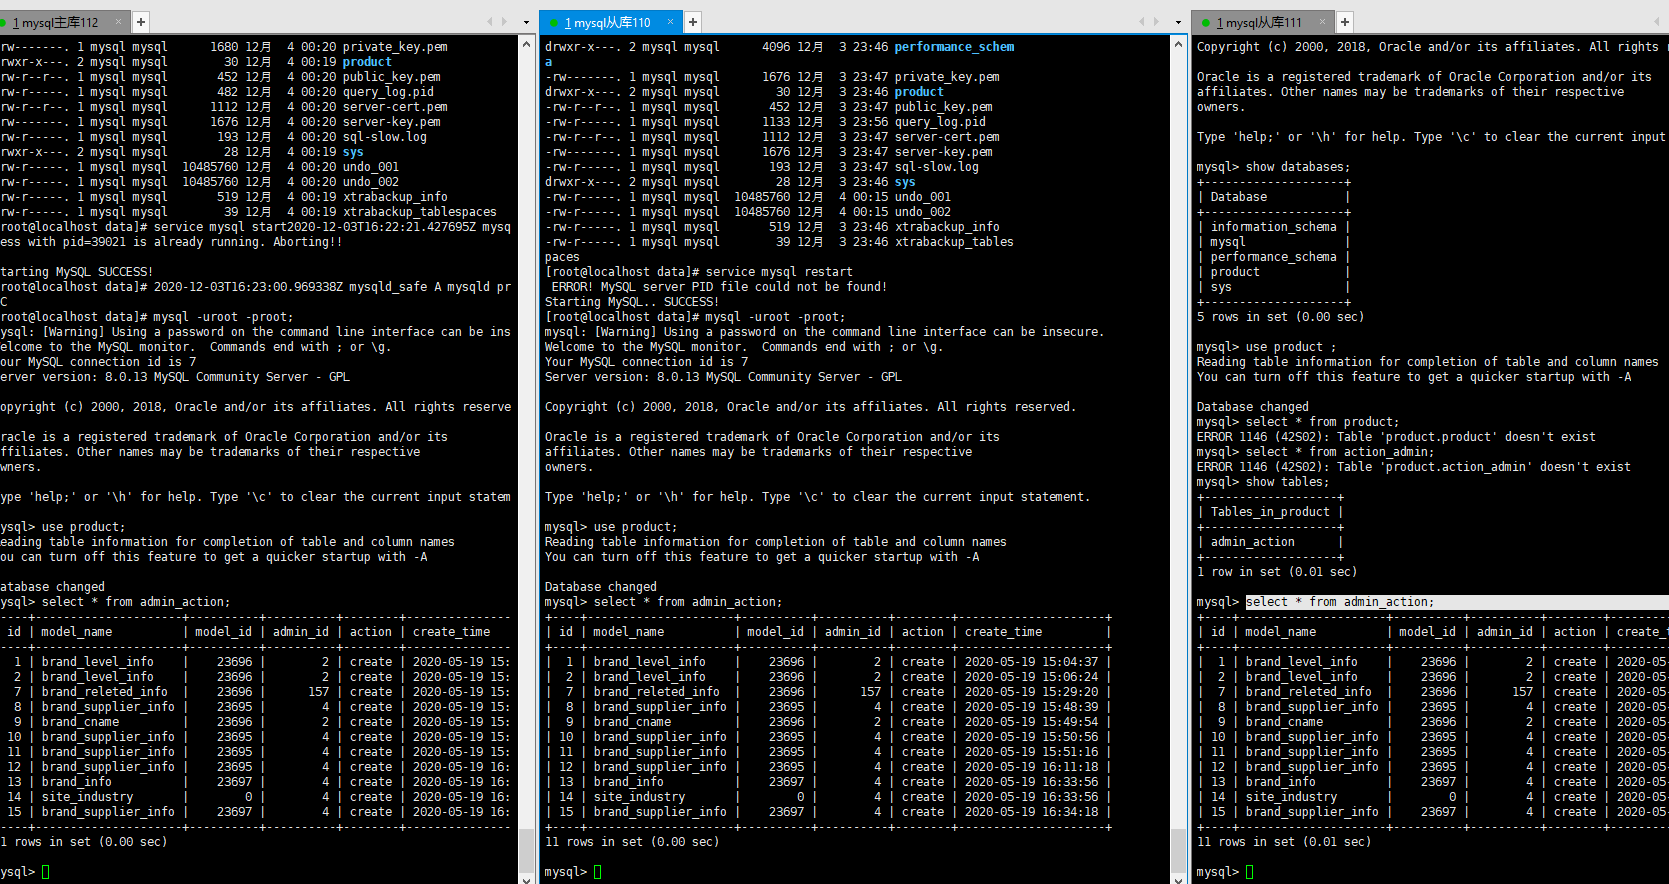
Task: Click '1 row in set (0.01 sec)' text
Action: (1277, 572)
